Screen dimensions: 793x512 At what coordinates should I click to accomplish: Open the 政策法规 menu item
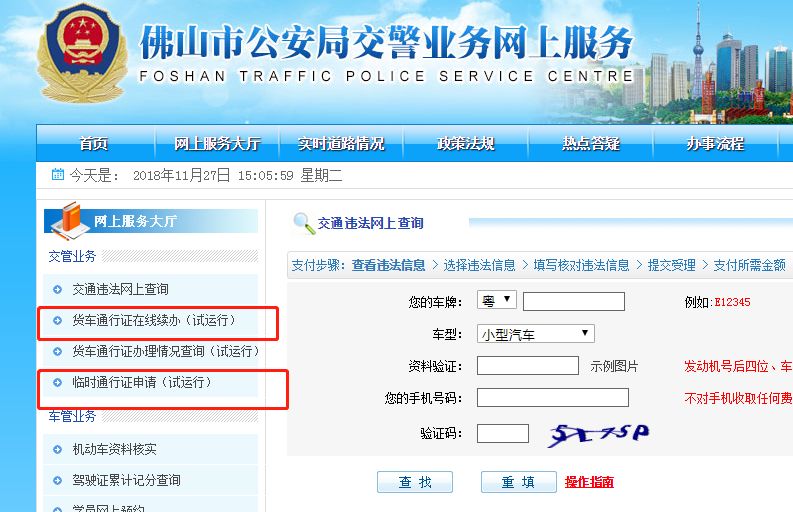click(x=465, y=144)
